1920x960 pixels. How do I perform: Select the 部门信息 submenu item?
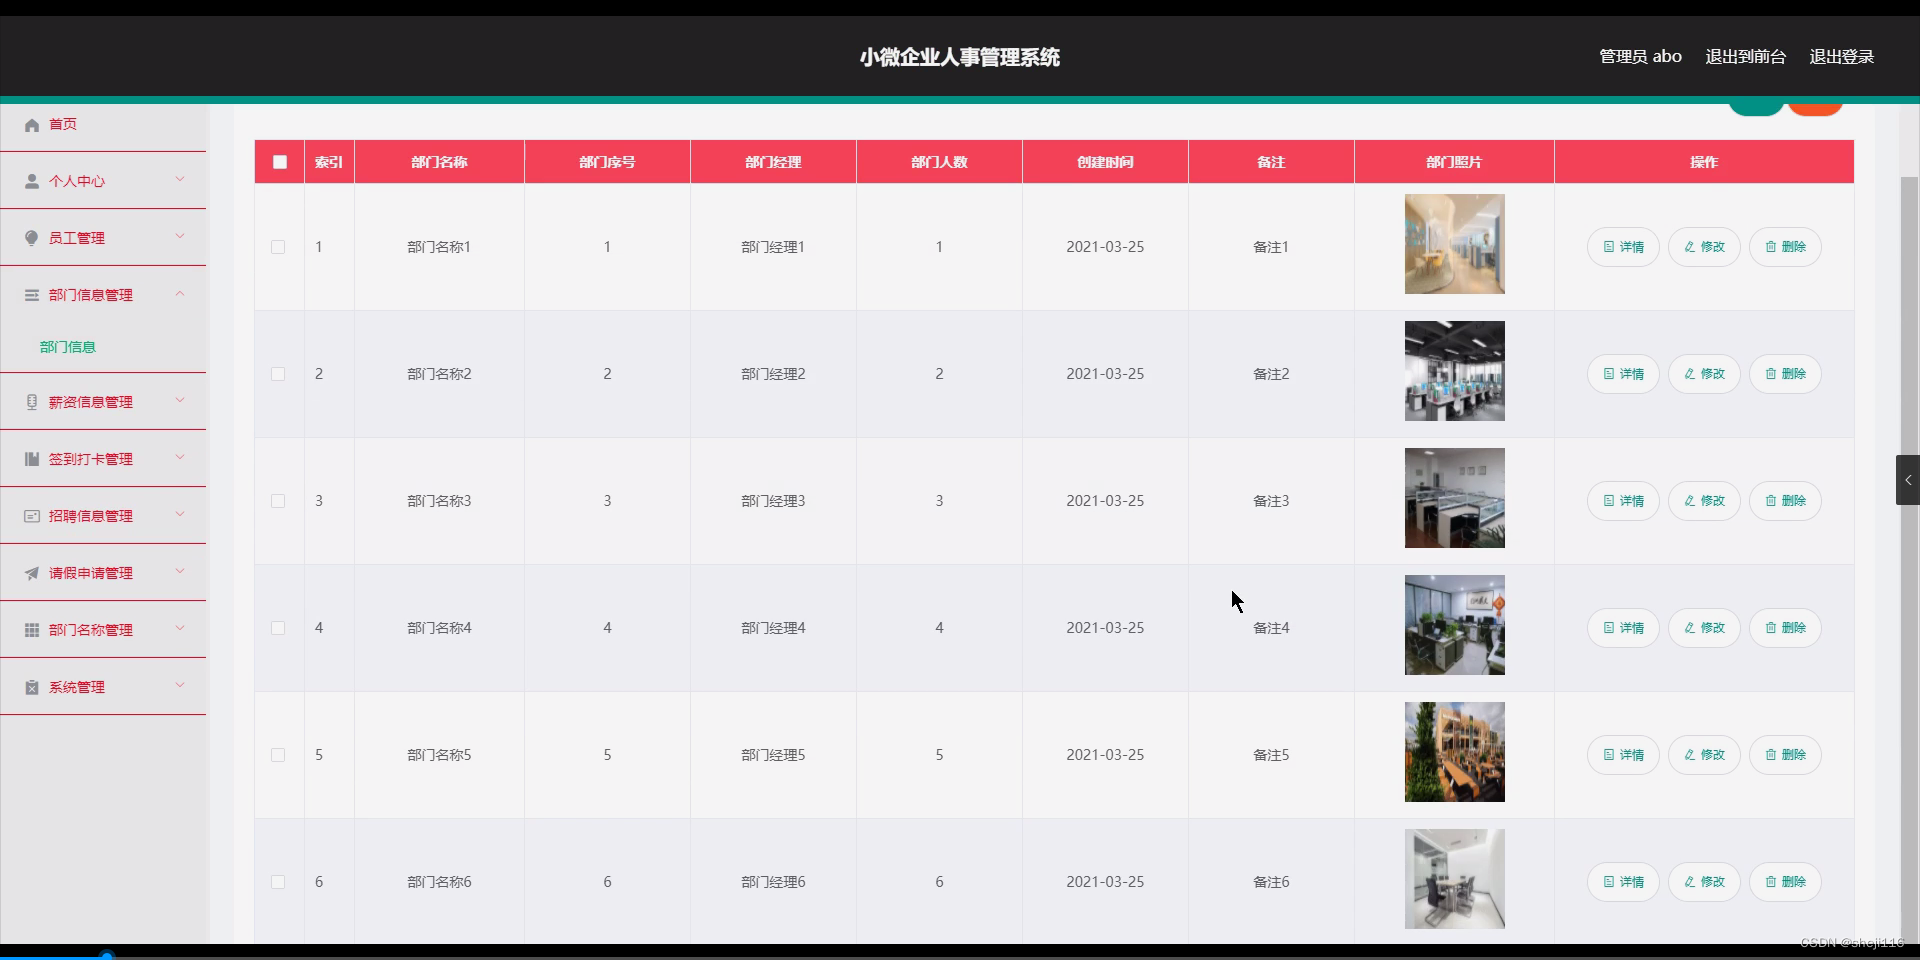[x=67, y=347]
